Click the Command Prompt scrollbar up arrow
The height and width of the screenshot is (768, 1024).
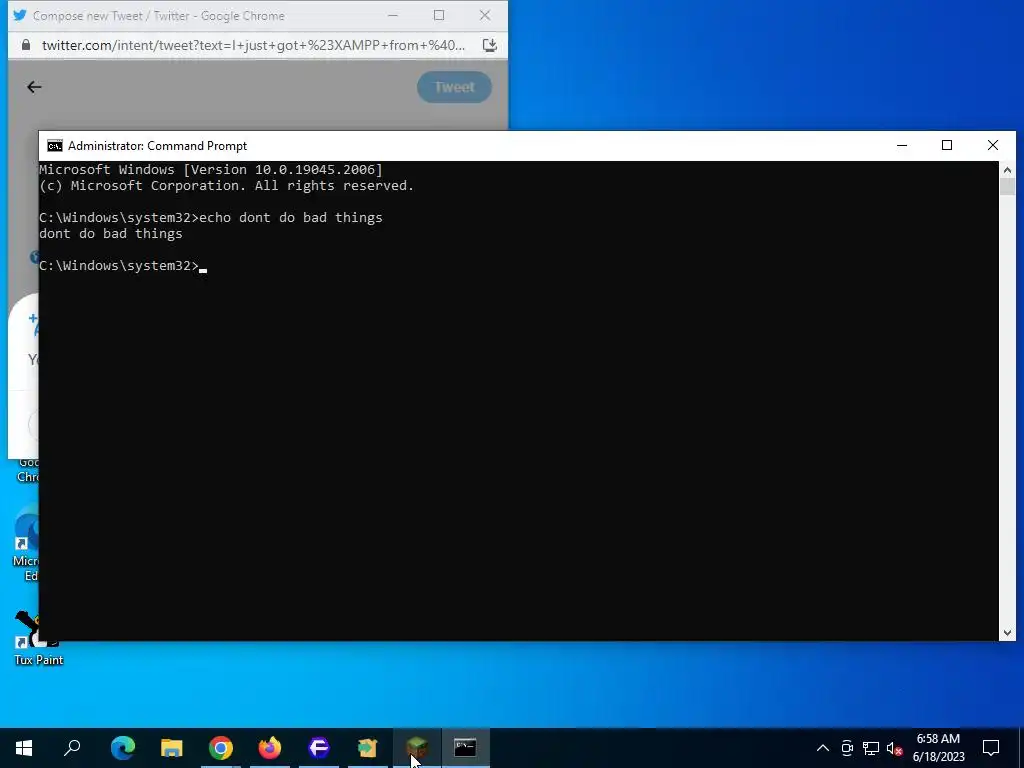point(1007,170)
